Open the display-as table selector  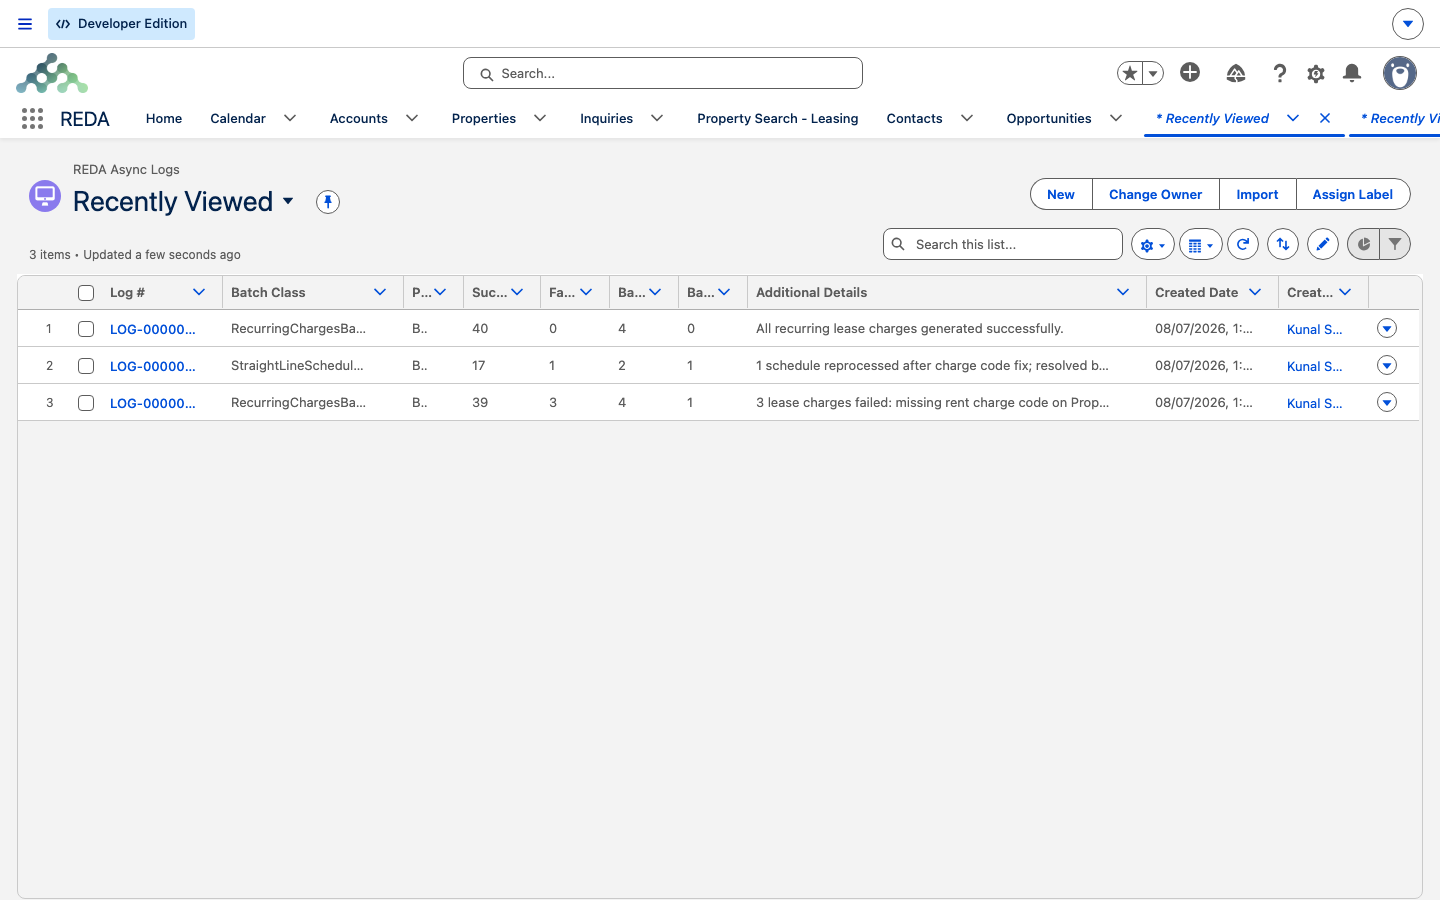coord(1201,244)
